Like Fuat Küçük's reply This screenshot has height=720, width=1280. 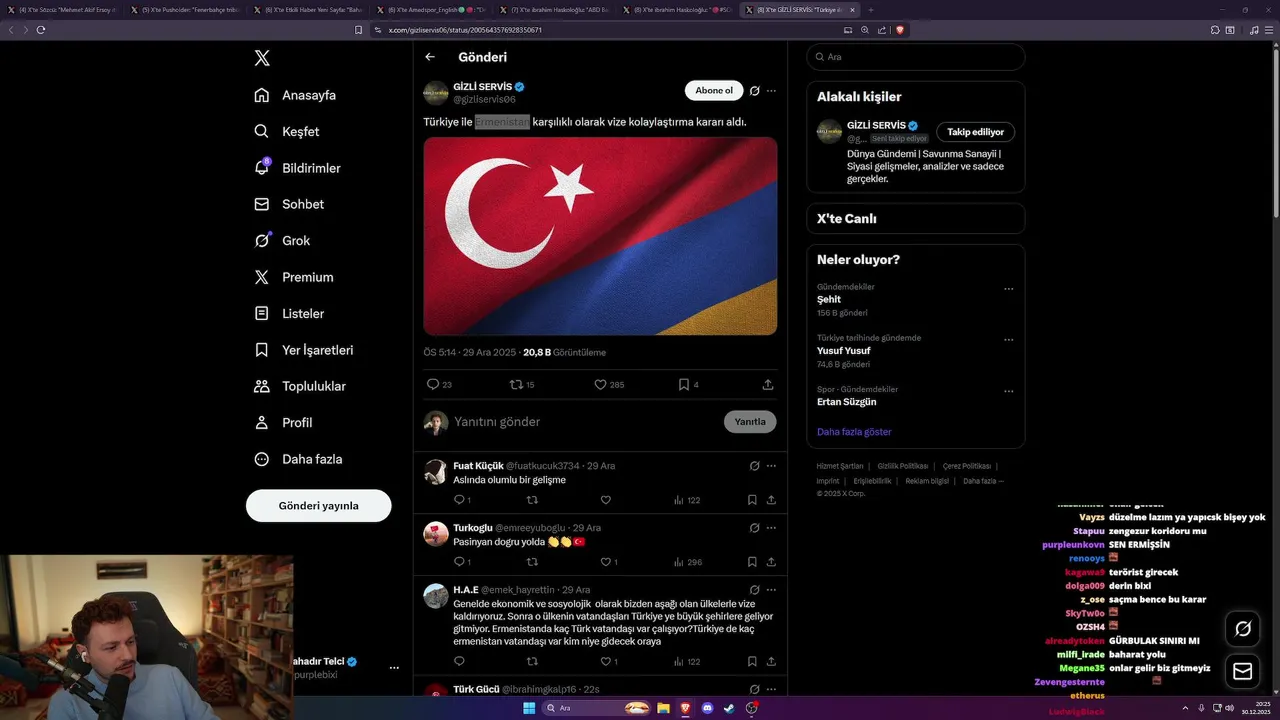coord(606,500)
